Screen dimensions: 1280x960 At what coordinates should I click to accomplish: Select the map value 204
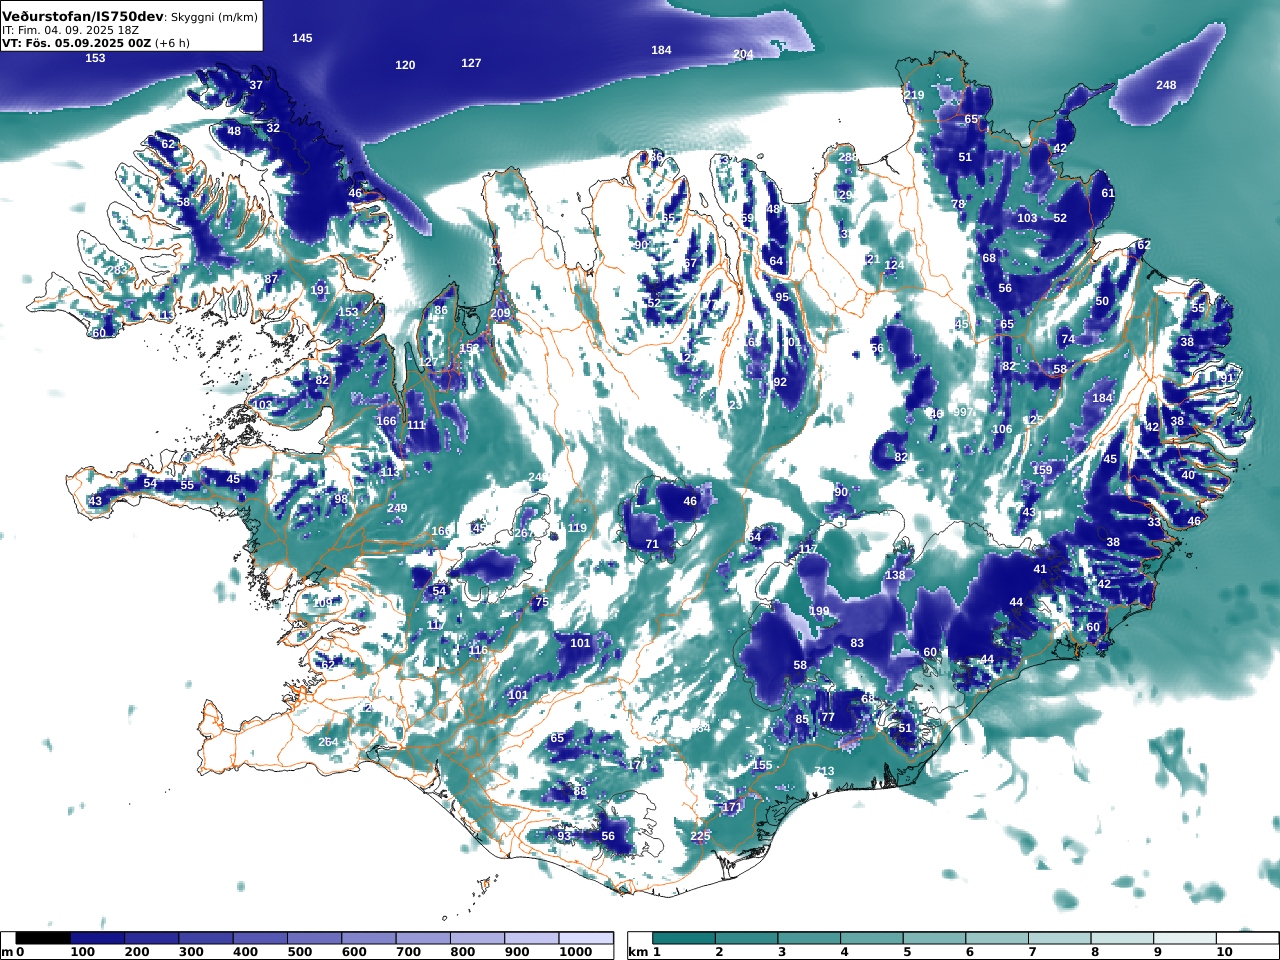[x=743, y=55]
